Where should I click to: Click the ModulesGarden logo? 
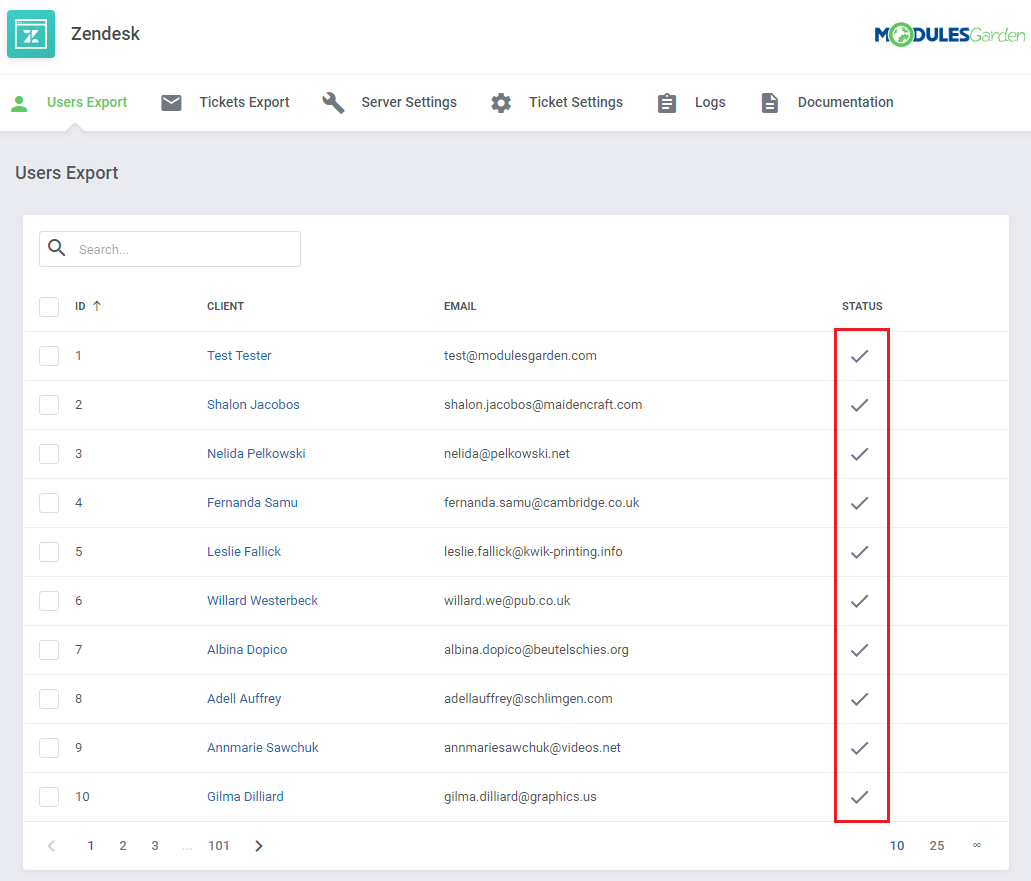949,34
